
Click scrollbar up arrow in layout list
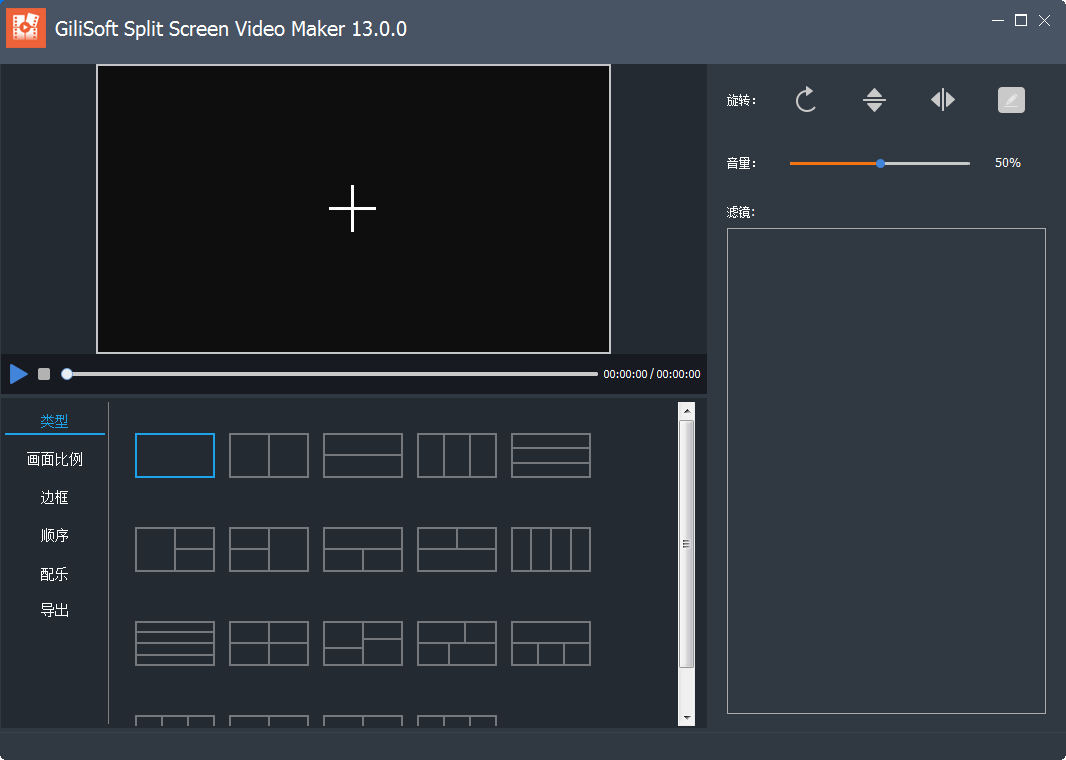(x=687, y=411)
